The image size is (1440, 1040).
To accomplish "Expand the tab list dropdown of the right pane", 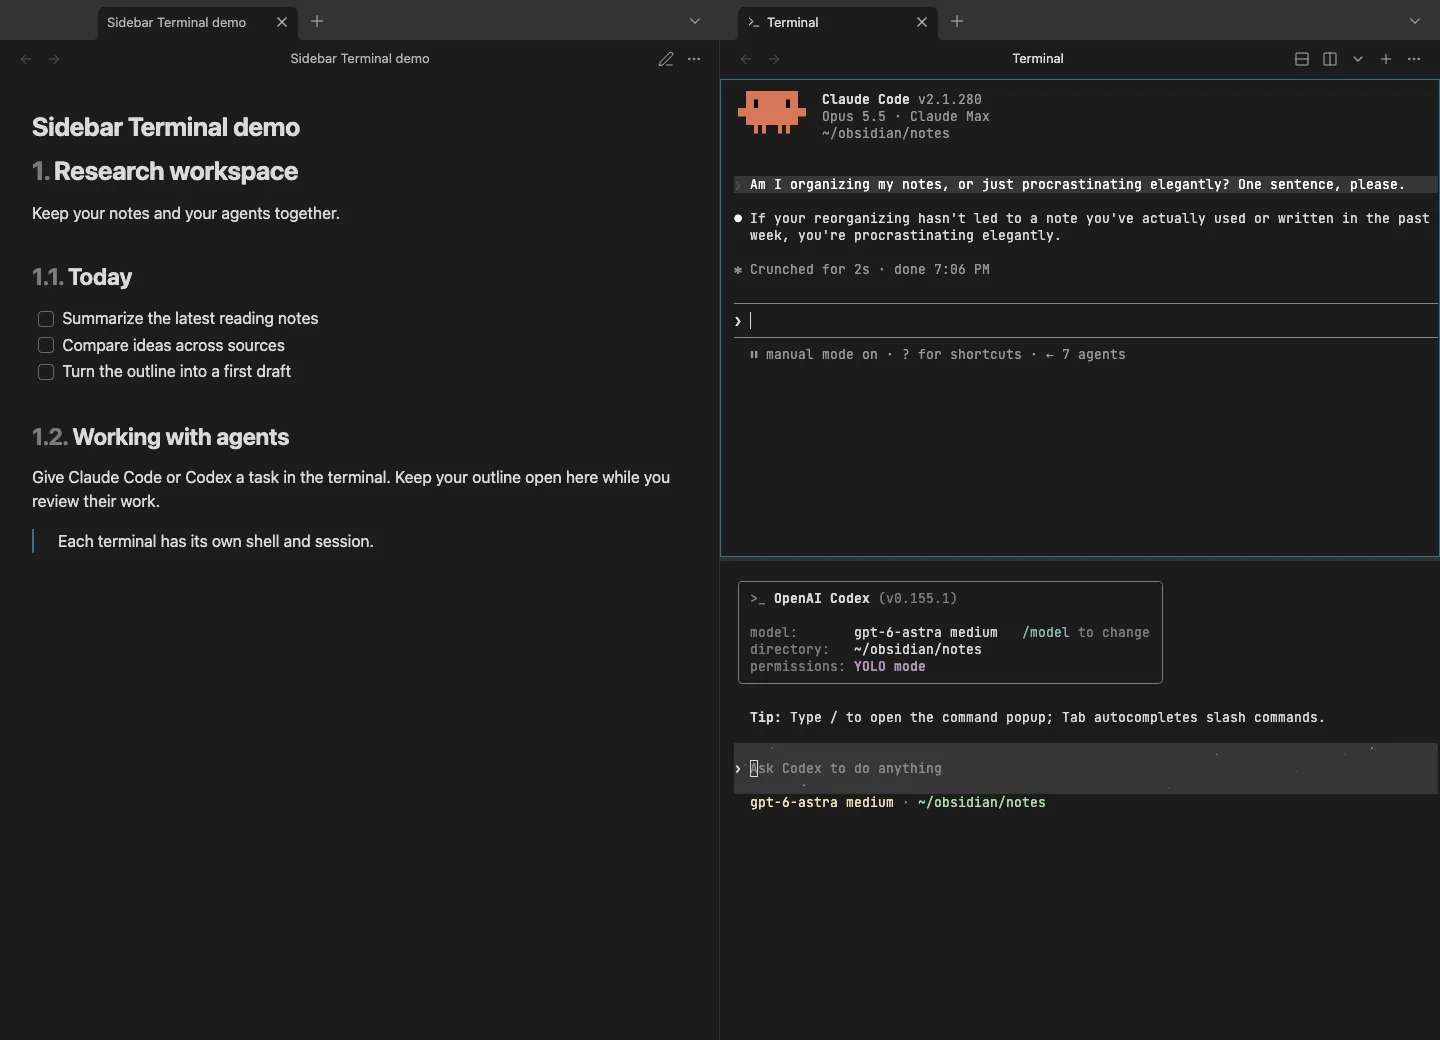I will click(1415, 21).
